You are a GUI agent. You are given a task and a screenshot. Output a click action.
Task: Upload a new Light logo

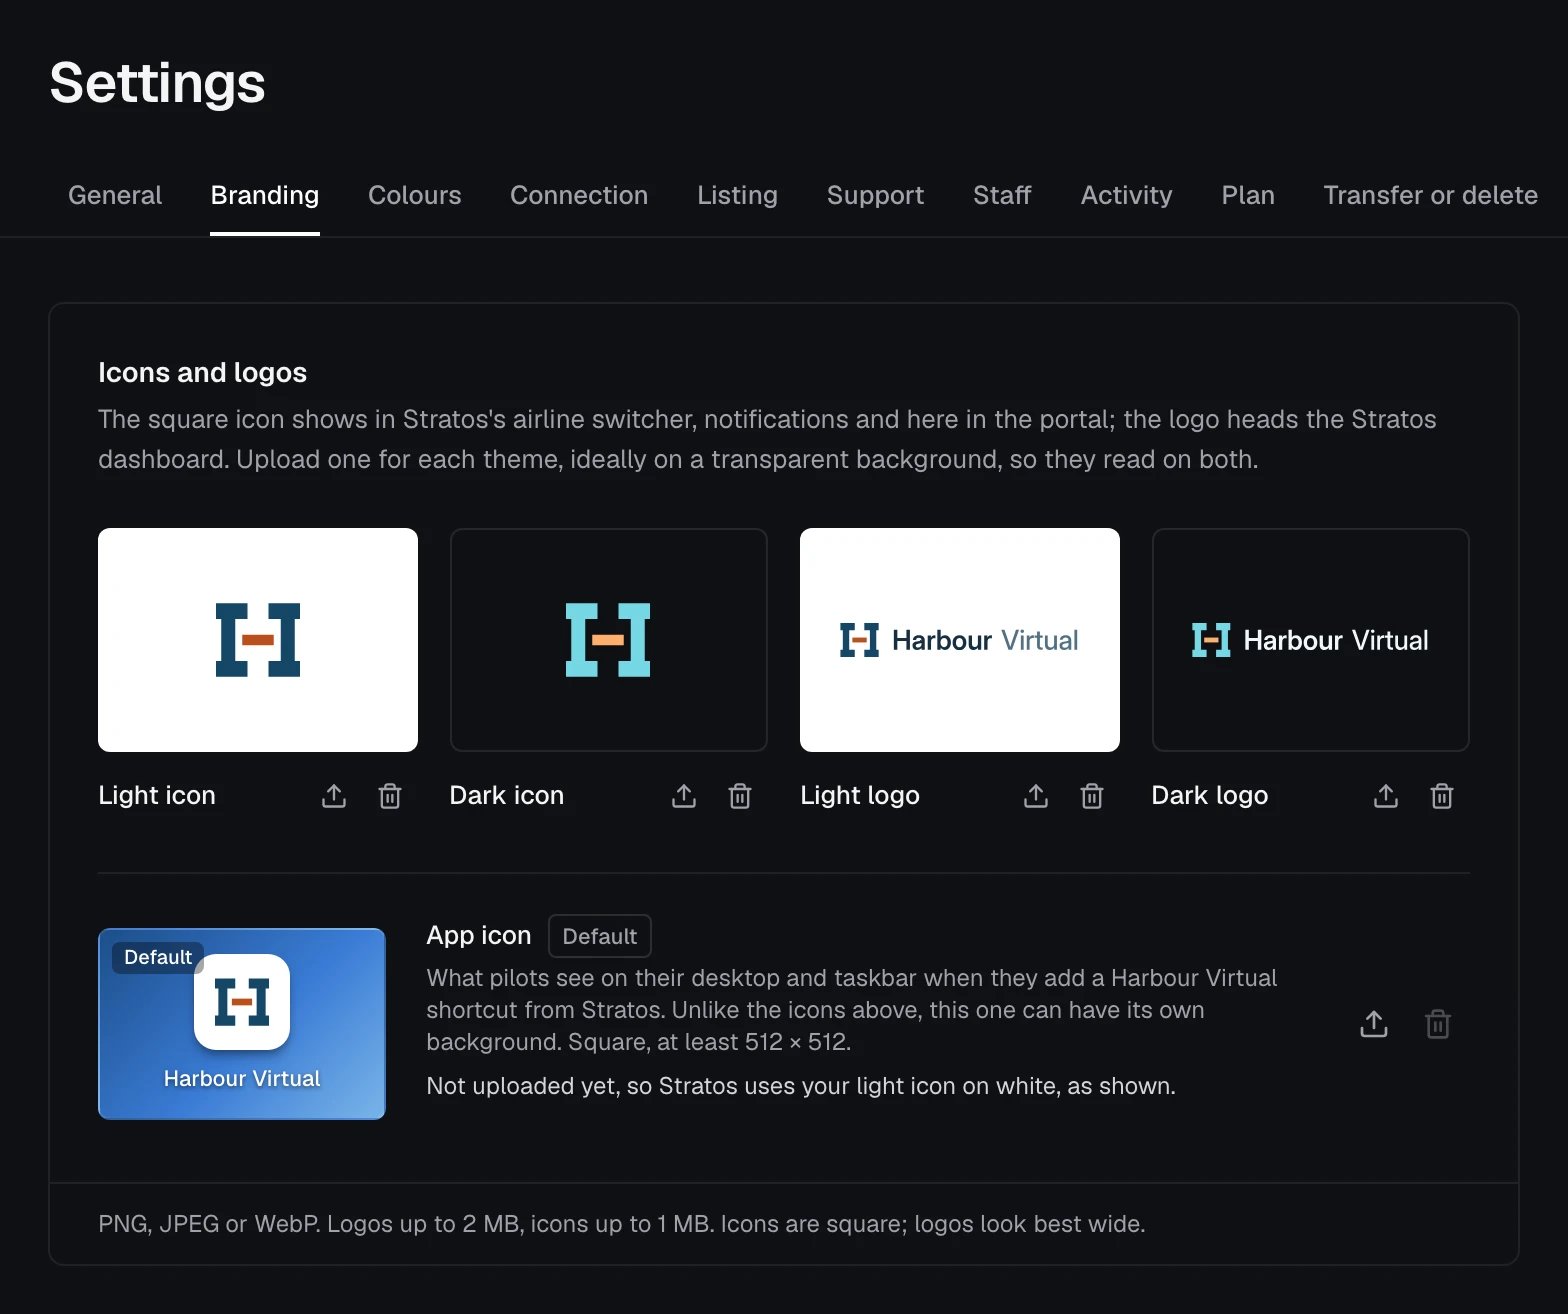pos(1036,796)
